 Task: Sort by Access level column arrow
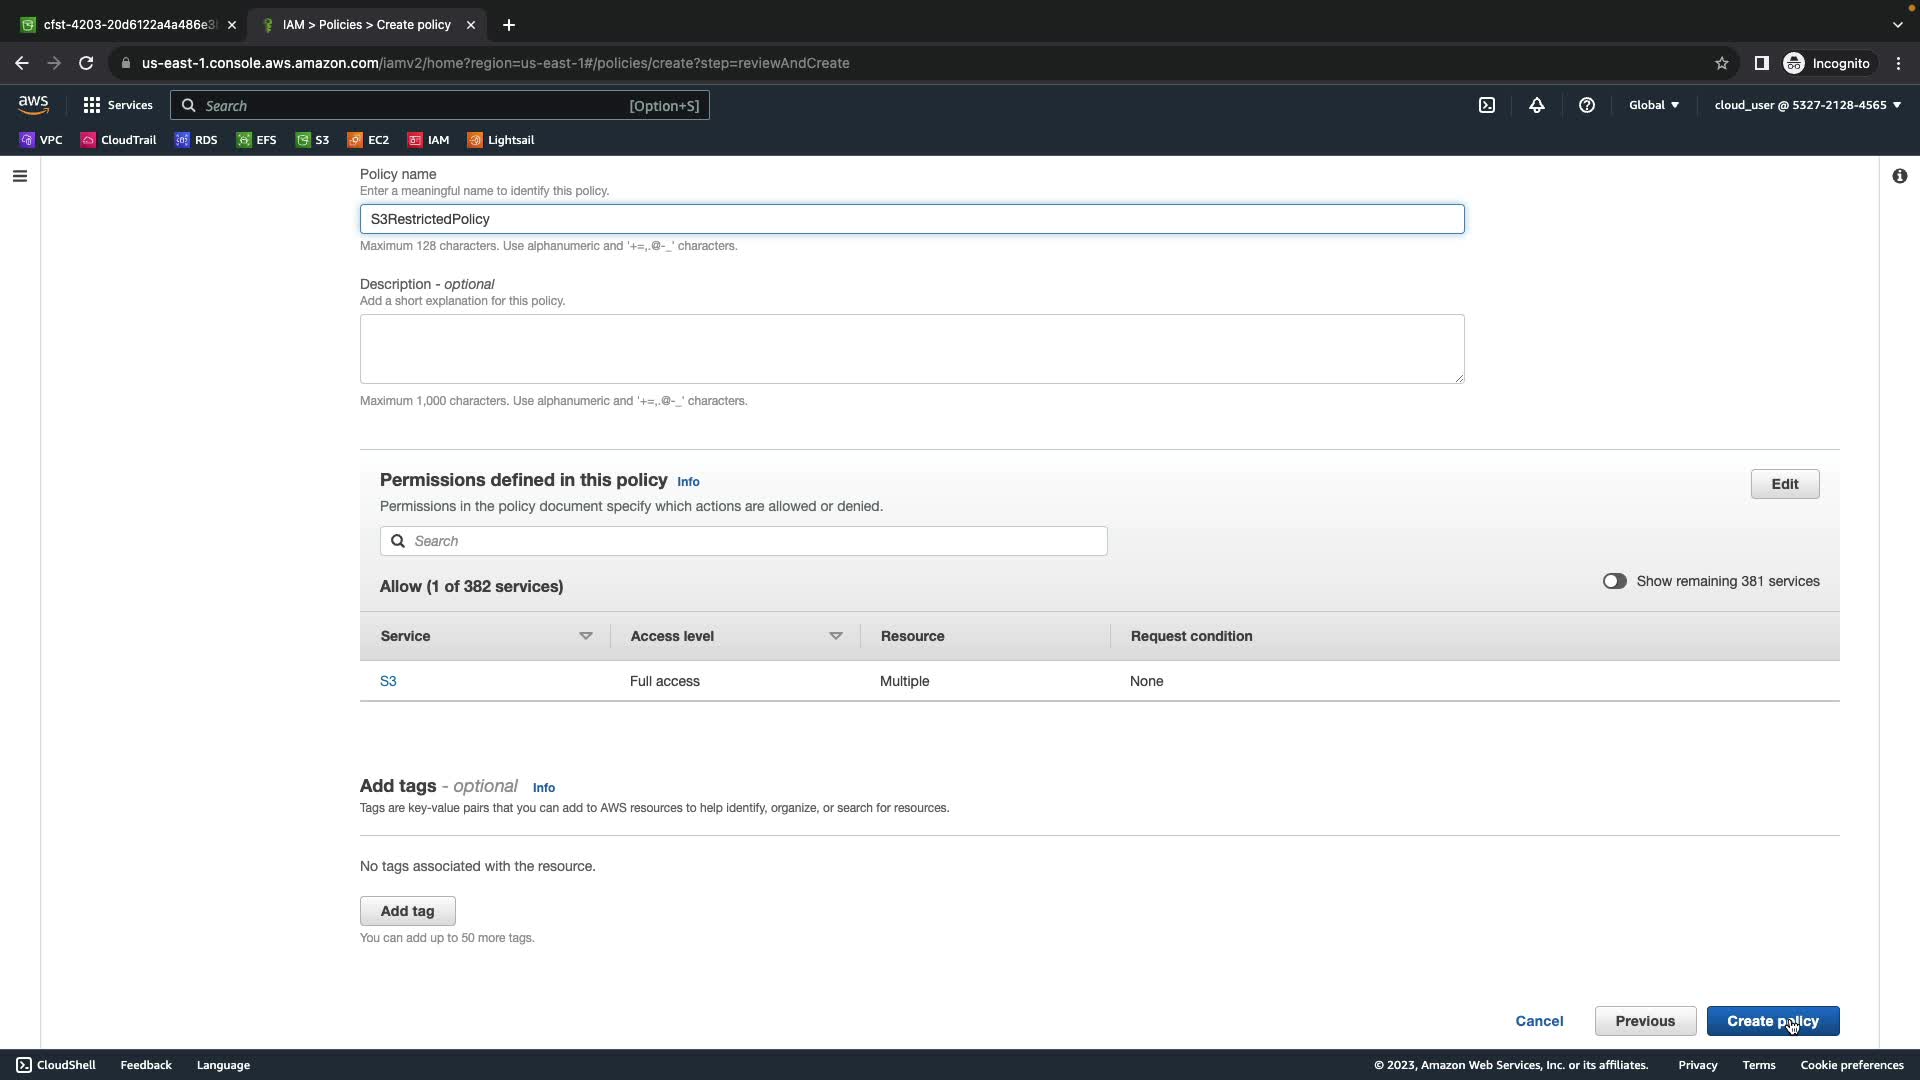coord(836,636)
